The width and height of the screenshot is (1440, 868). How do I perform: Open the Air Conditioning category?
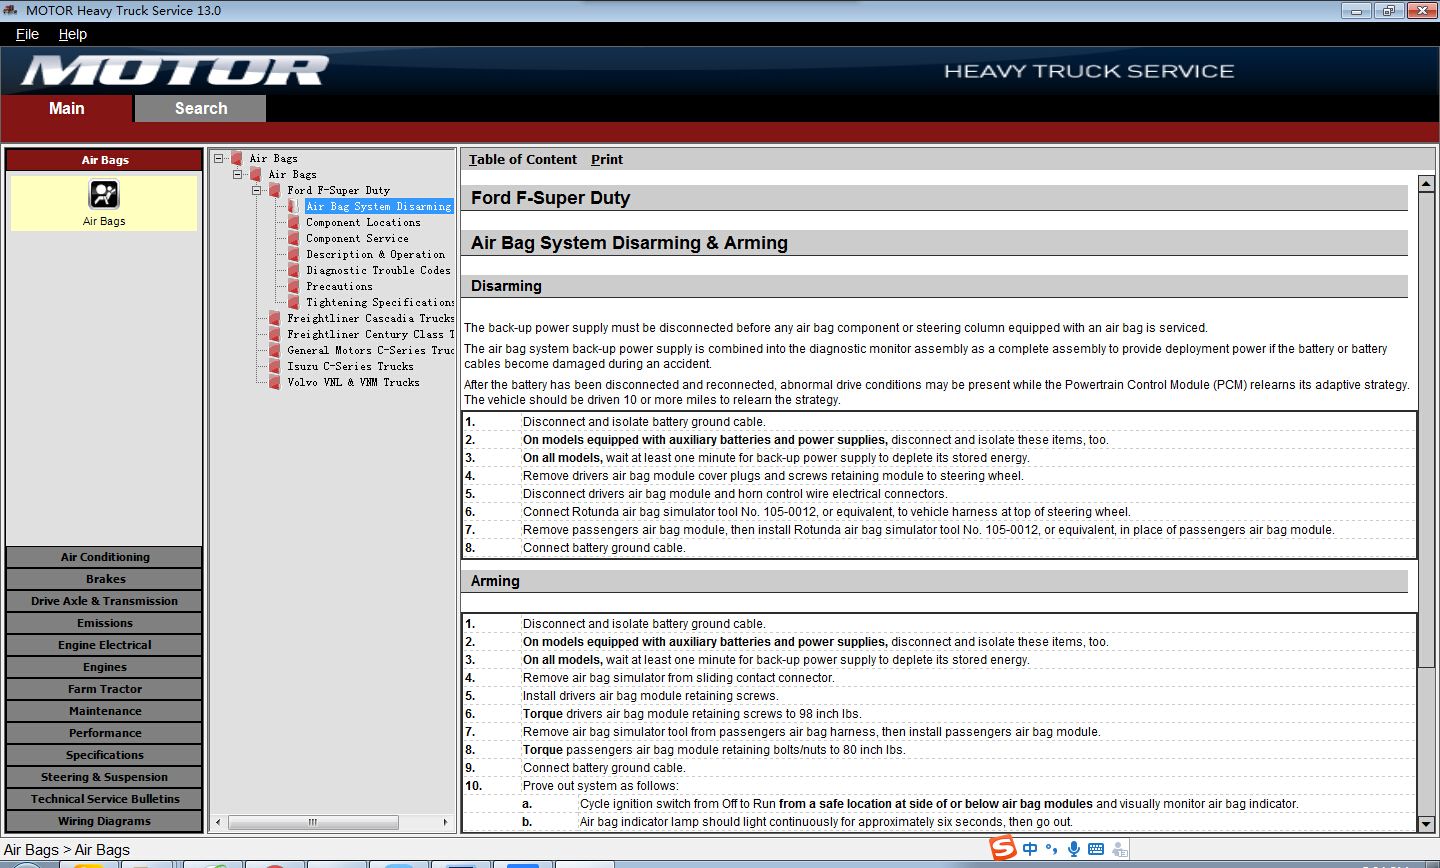pyautogui.click(x=105, y=557)
